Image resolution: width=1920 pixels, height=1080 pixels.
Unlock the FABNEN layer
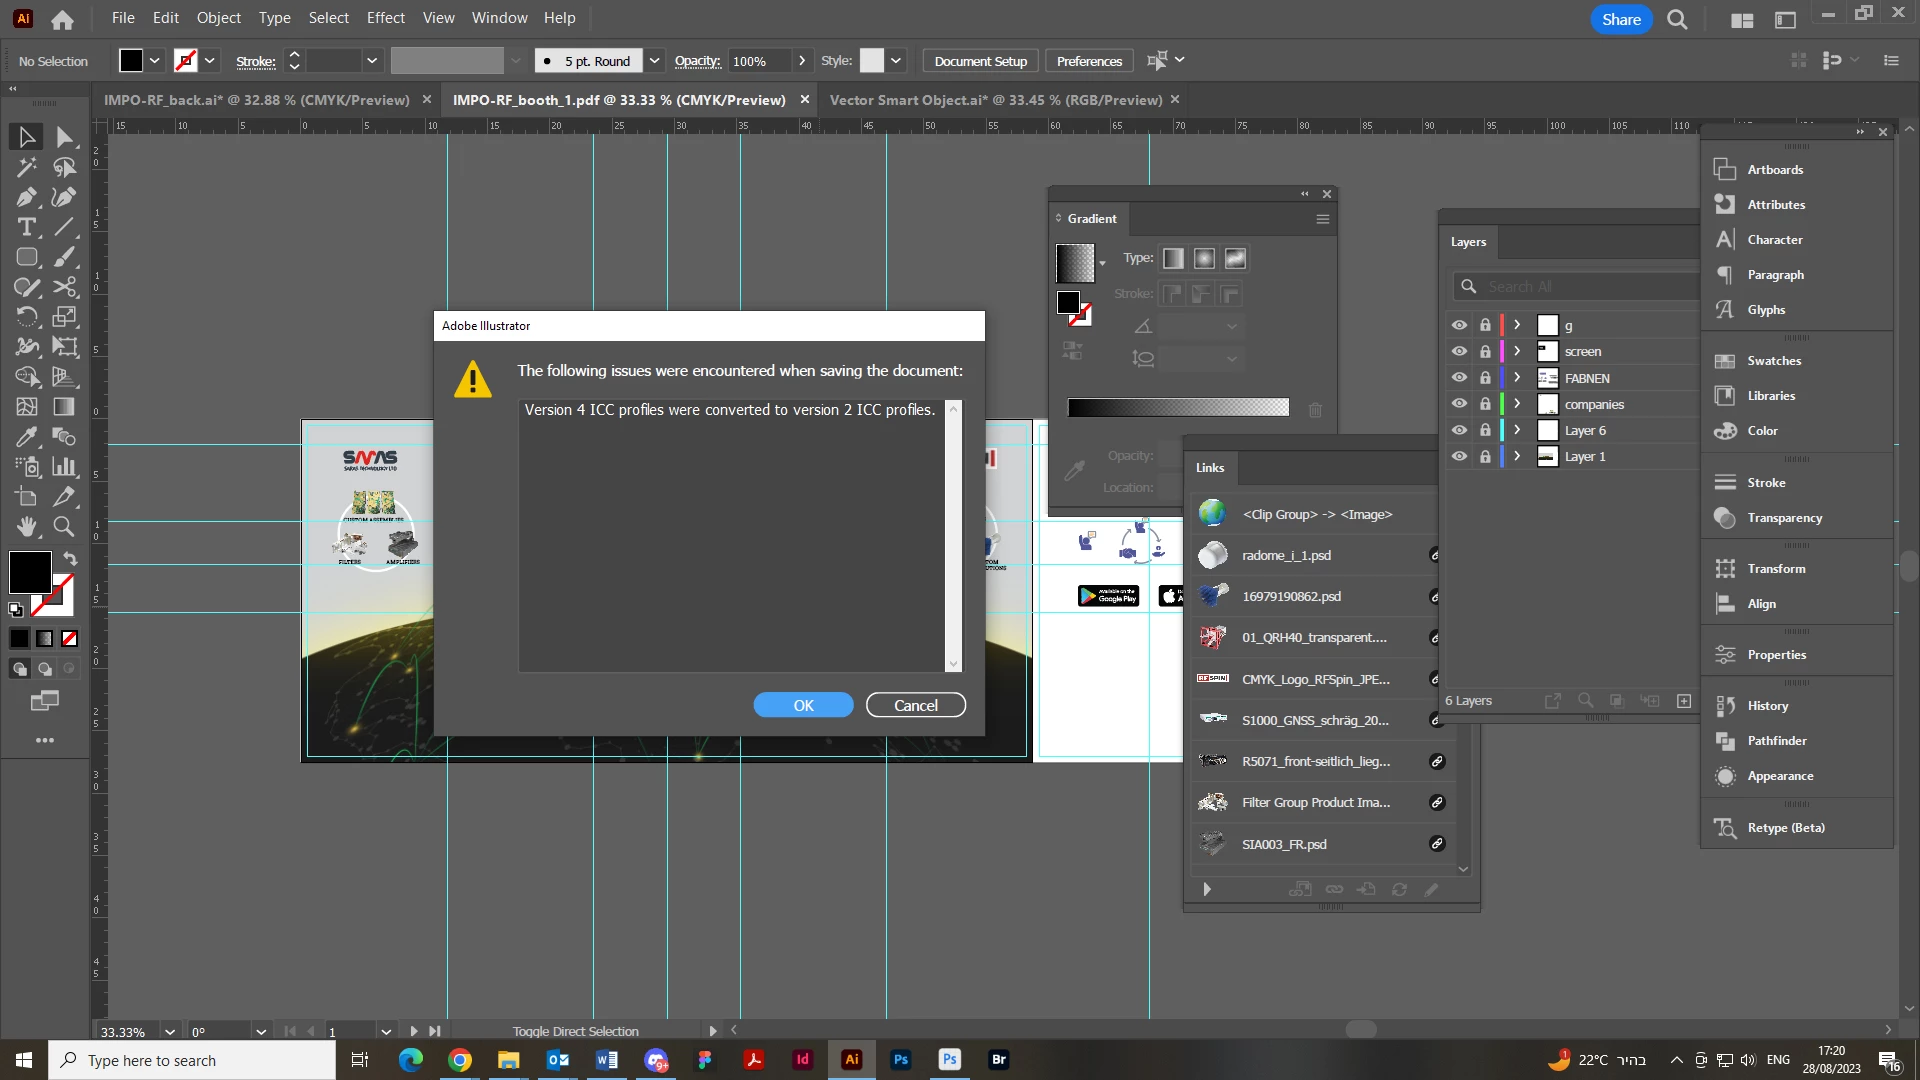[x=1485, y=378]
